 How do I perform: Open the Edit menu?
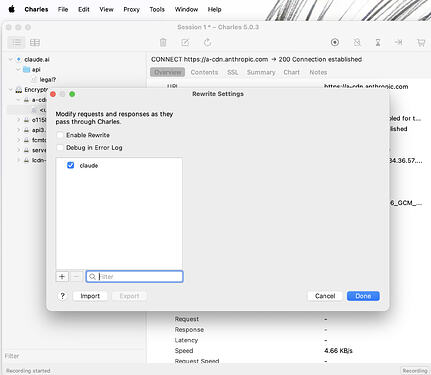(x=84, y=9)
